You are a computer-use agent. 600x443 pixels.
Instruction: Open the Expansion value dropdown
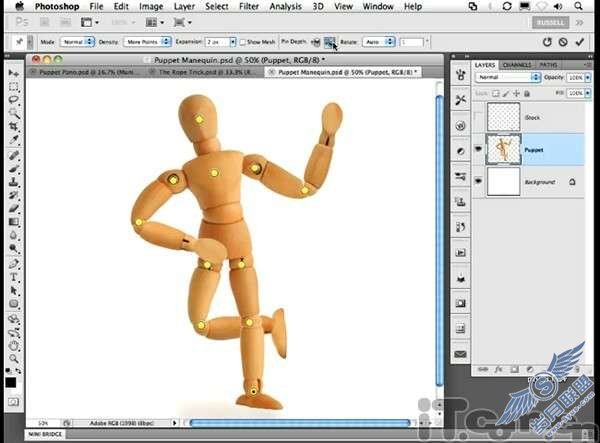coord(233,42)
